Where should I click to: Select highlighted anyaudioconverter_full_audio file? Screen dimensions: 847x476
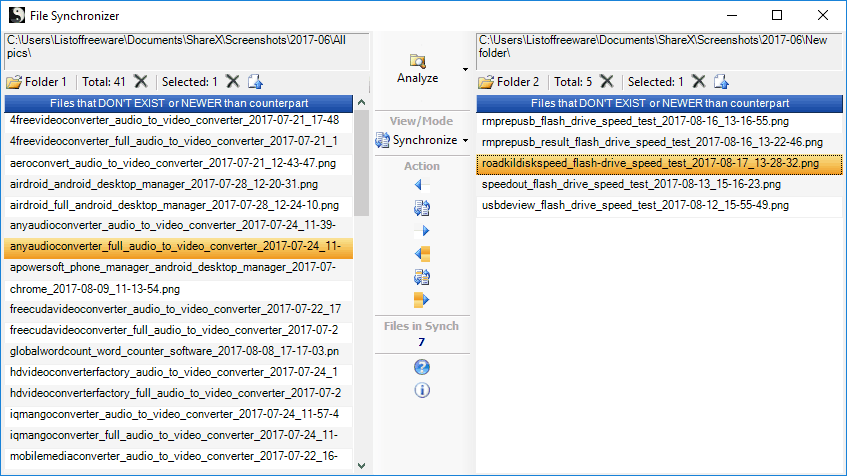178,247
